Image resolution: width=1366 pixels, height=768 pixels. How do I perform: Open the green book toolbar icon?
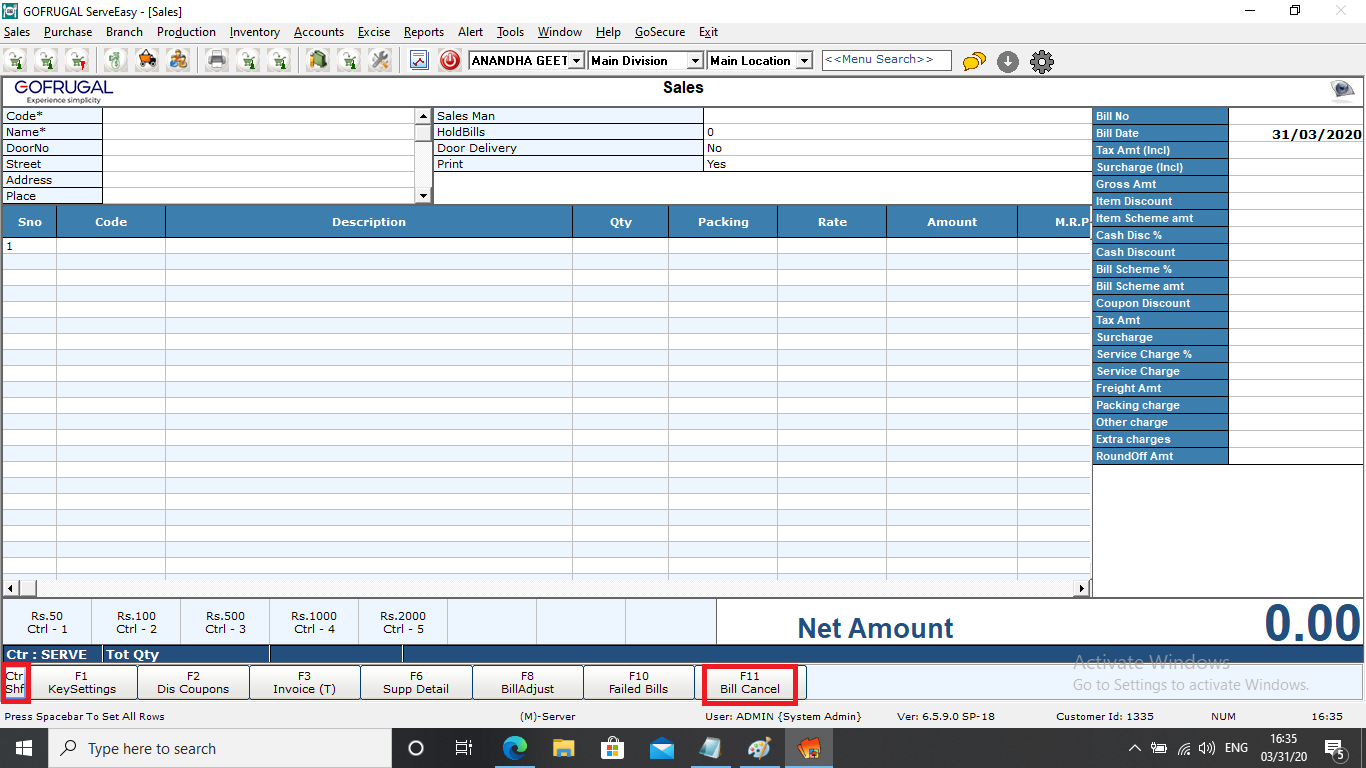pos(318,60)
